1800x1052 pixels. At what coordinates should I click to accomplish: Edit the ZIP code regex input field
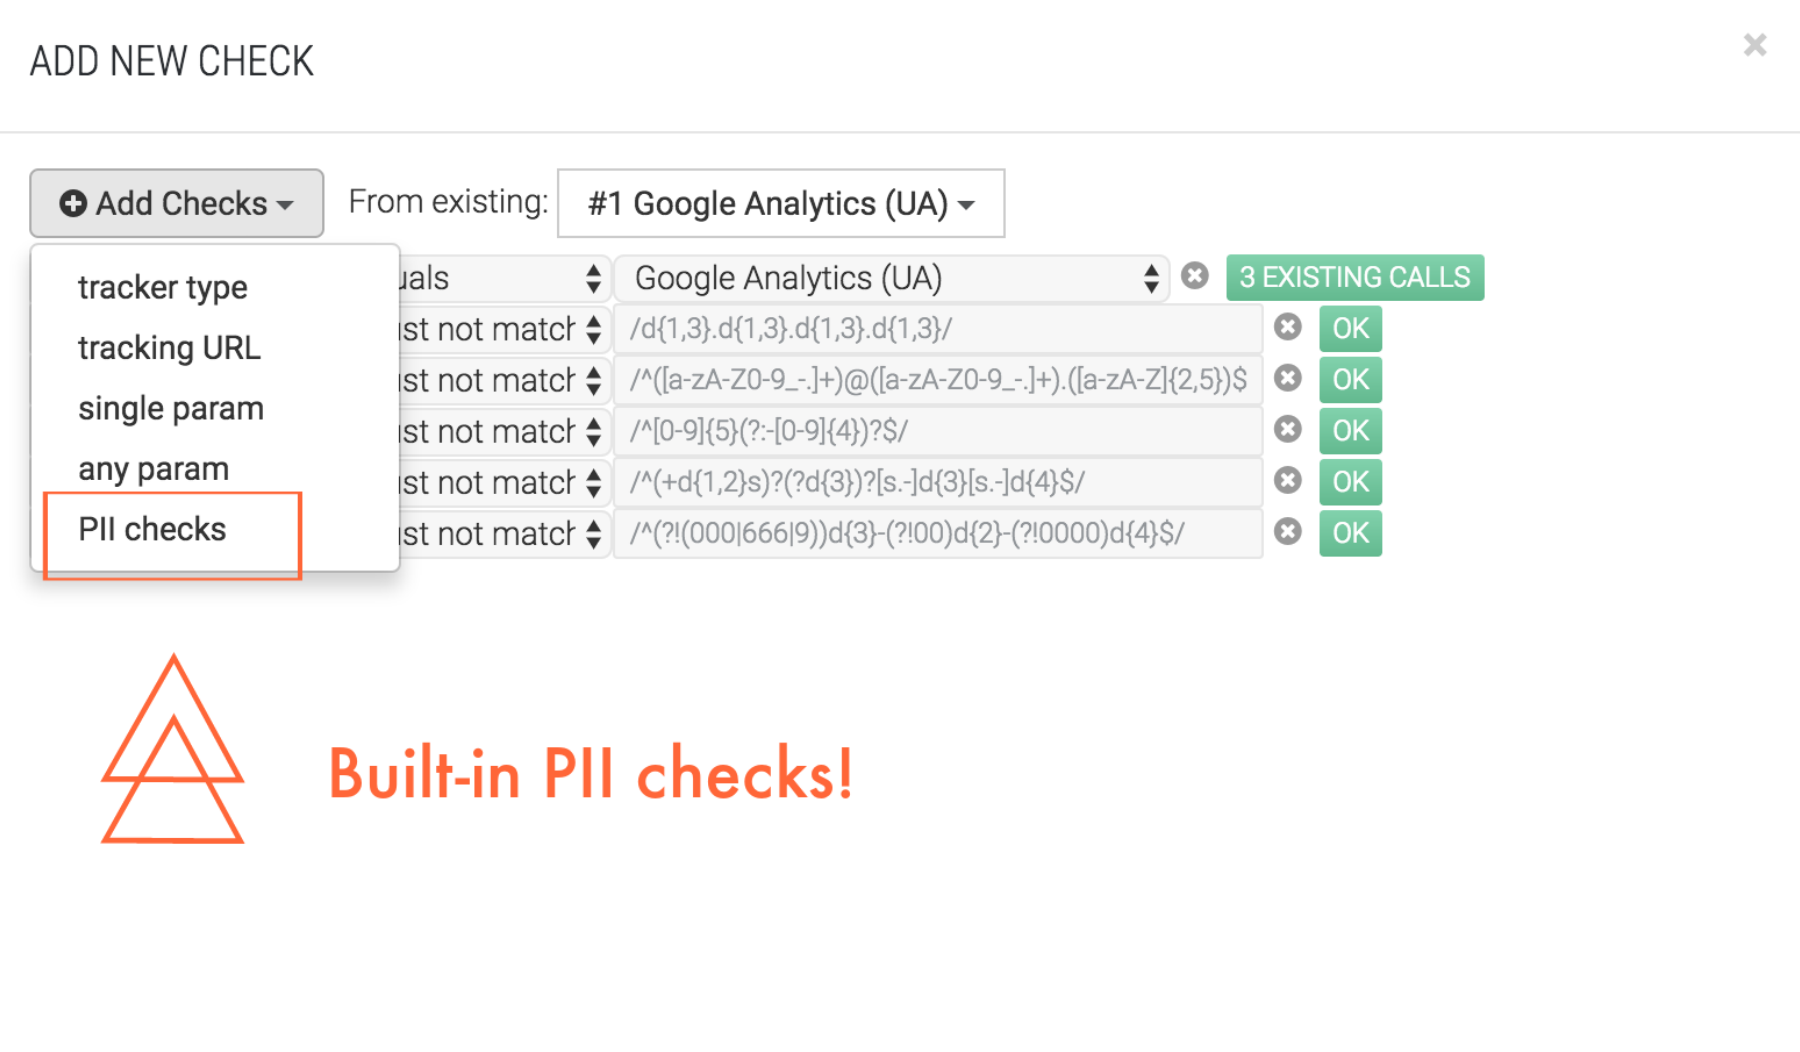(938, 431)
